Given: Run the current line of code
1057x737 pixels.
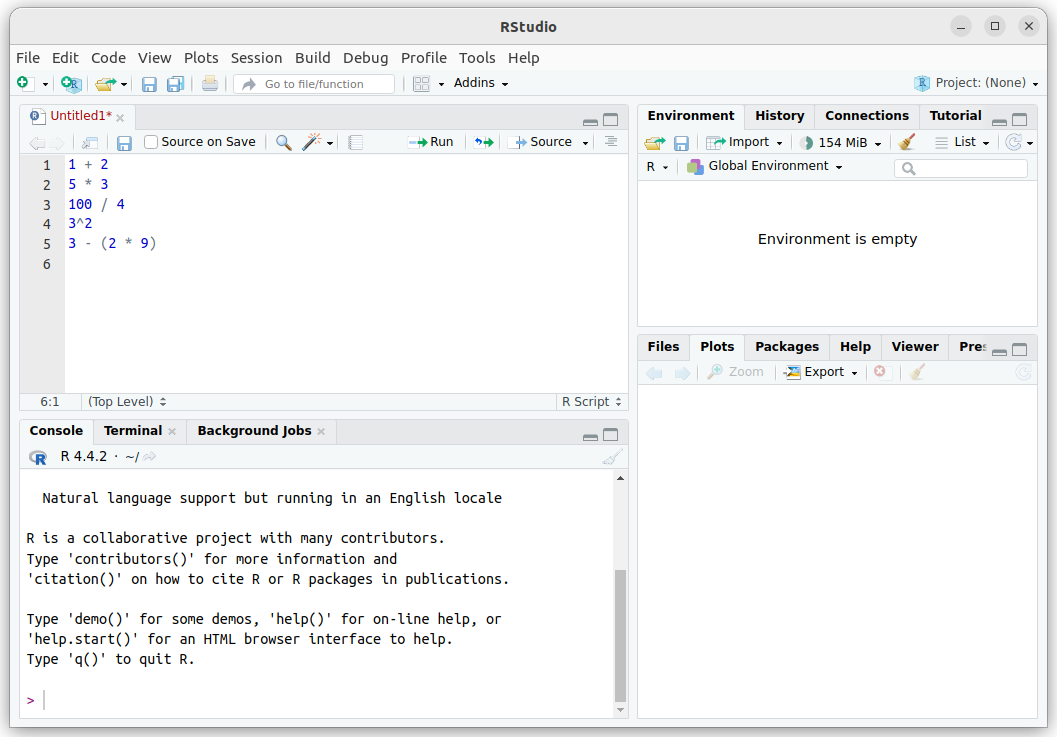Looking at the screenshot, I should coord(431,142).
